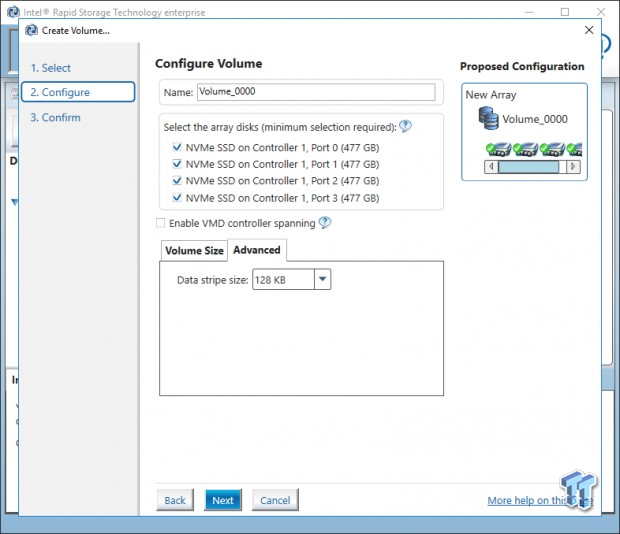This screenshot has height=534, width=620.
Task: Select first disk icon in New Array
Action: [x=499, y=149]
